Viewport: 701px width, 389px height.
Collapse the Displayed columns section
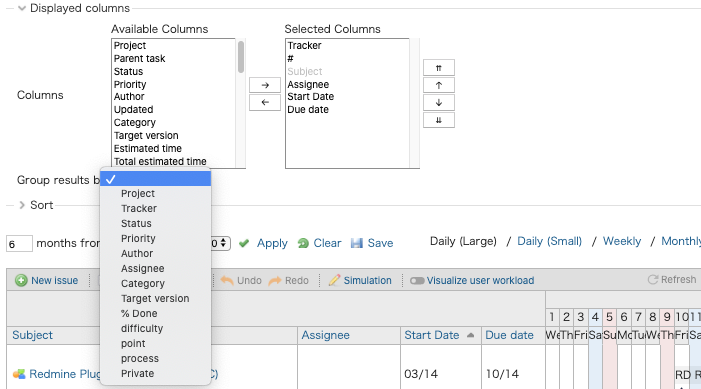point(21,8)
